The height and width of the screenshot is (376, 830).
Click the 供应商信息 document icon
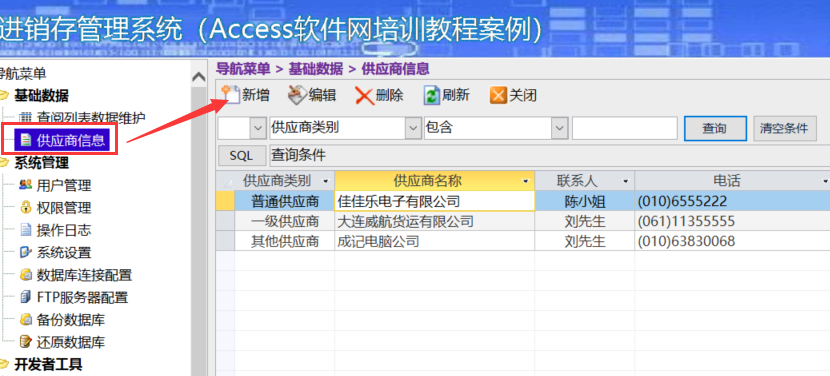coord(25,140)
